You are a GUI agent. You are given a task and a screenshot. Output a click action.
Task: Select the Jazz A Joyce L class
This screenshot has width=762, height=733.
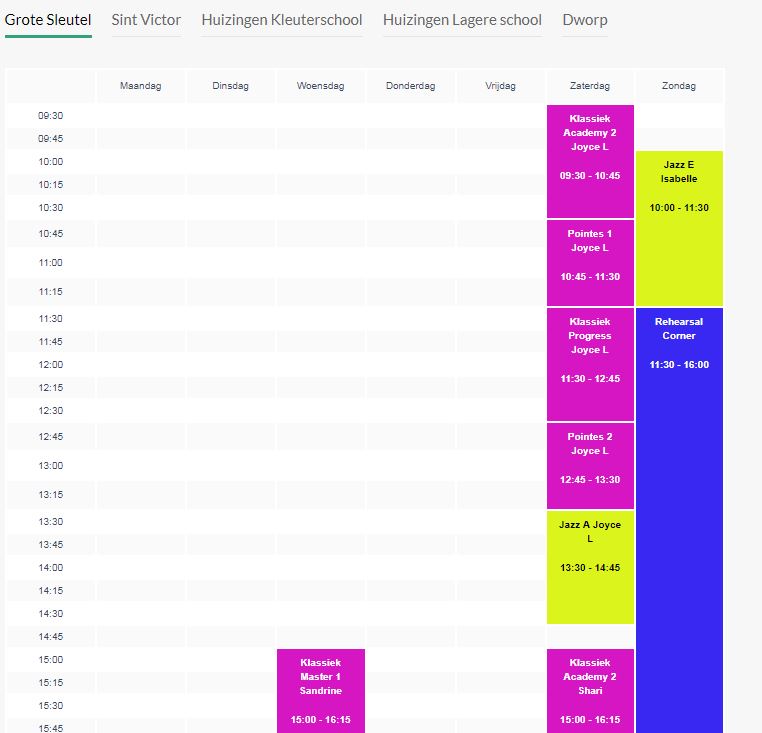pyautogui.click(x=590, y=567)
